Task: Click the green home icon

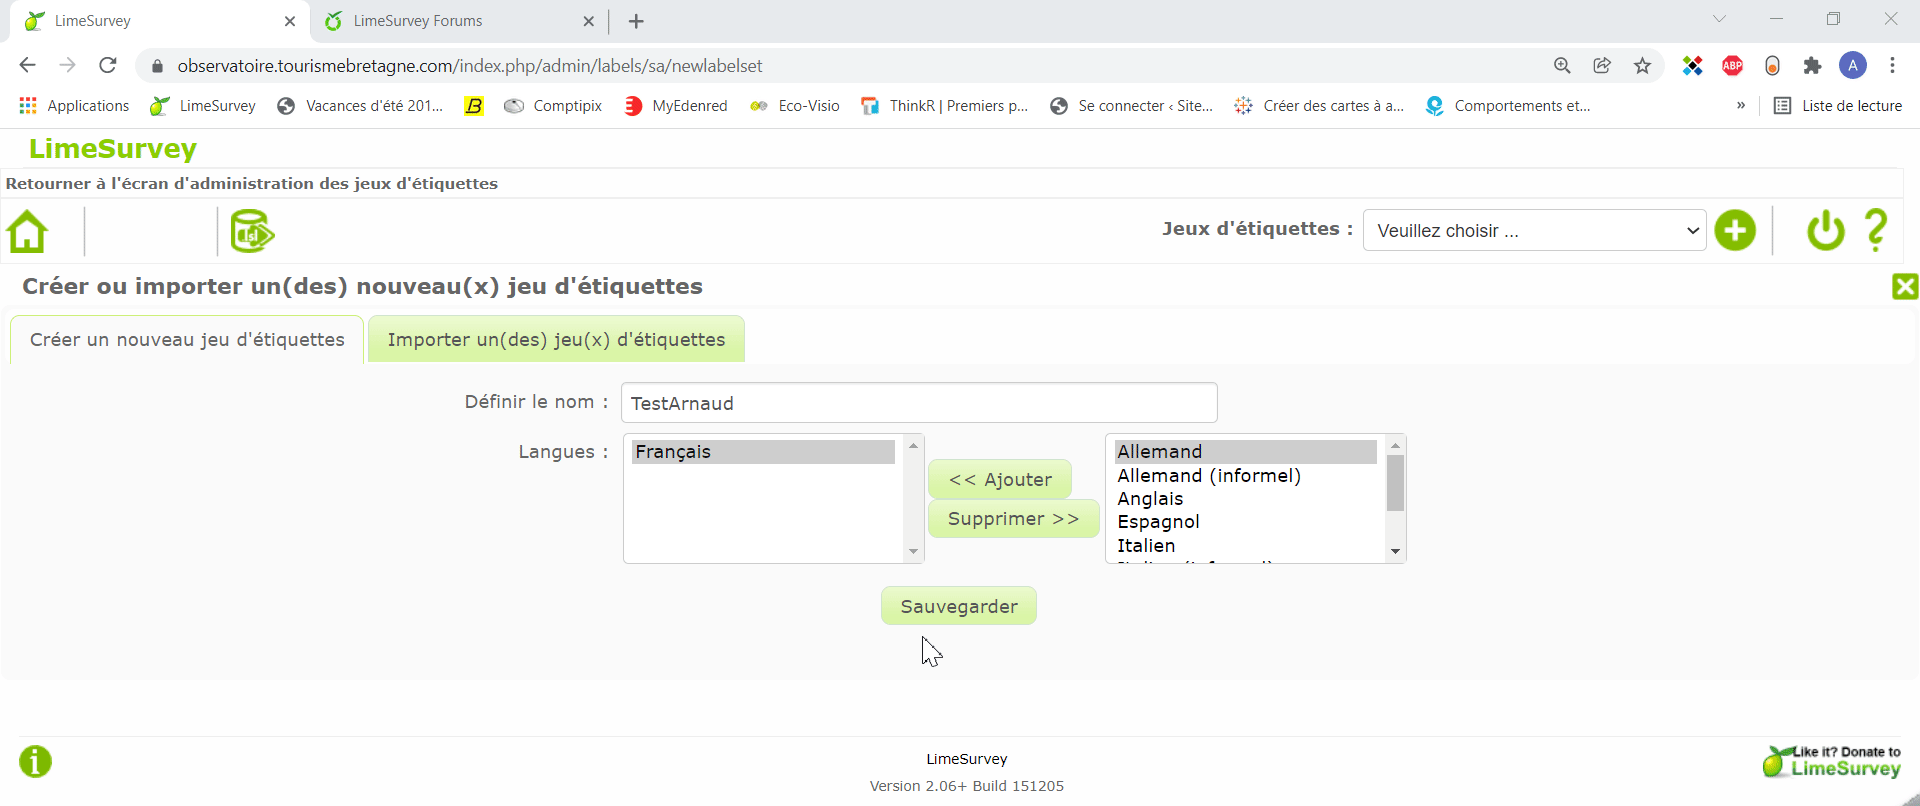Action: pyautogui.click(x=28, y=232)
